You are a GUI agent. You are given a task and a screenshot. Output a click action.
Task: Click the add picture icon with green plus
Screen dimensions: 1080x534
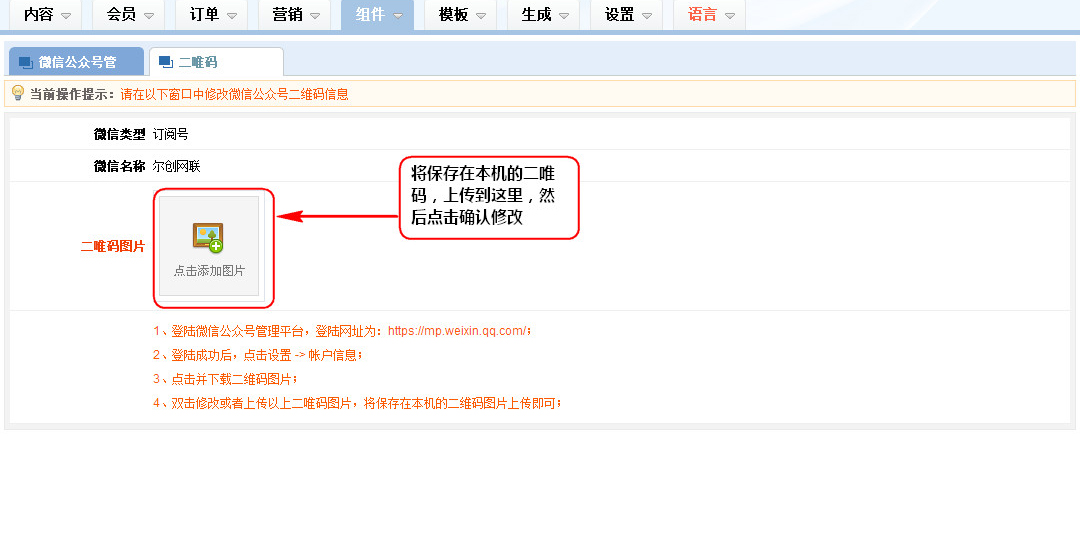tap(208, 237)
